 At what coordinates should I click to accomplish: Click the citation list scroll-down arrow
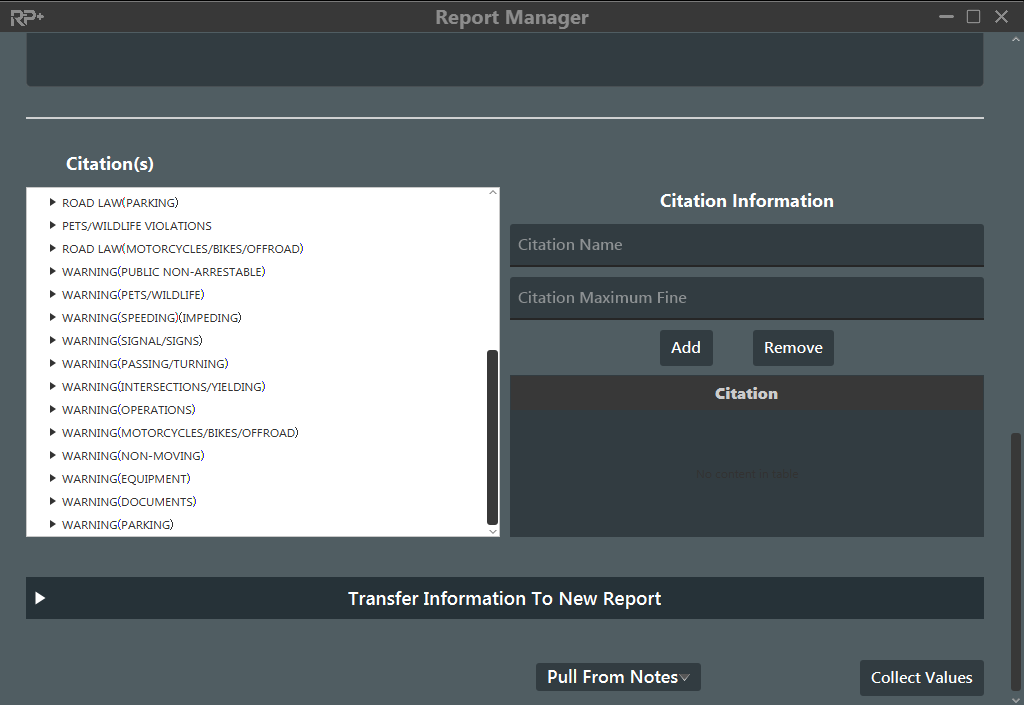point(492,531)
